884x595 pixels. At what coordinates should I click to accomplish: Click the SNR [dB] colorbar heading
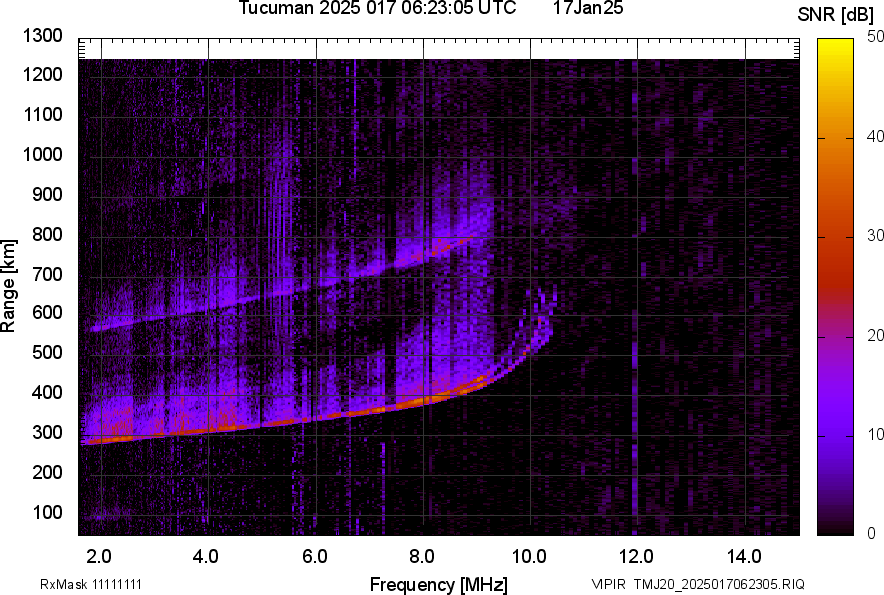pyautogui.click(x=838, y=14)
